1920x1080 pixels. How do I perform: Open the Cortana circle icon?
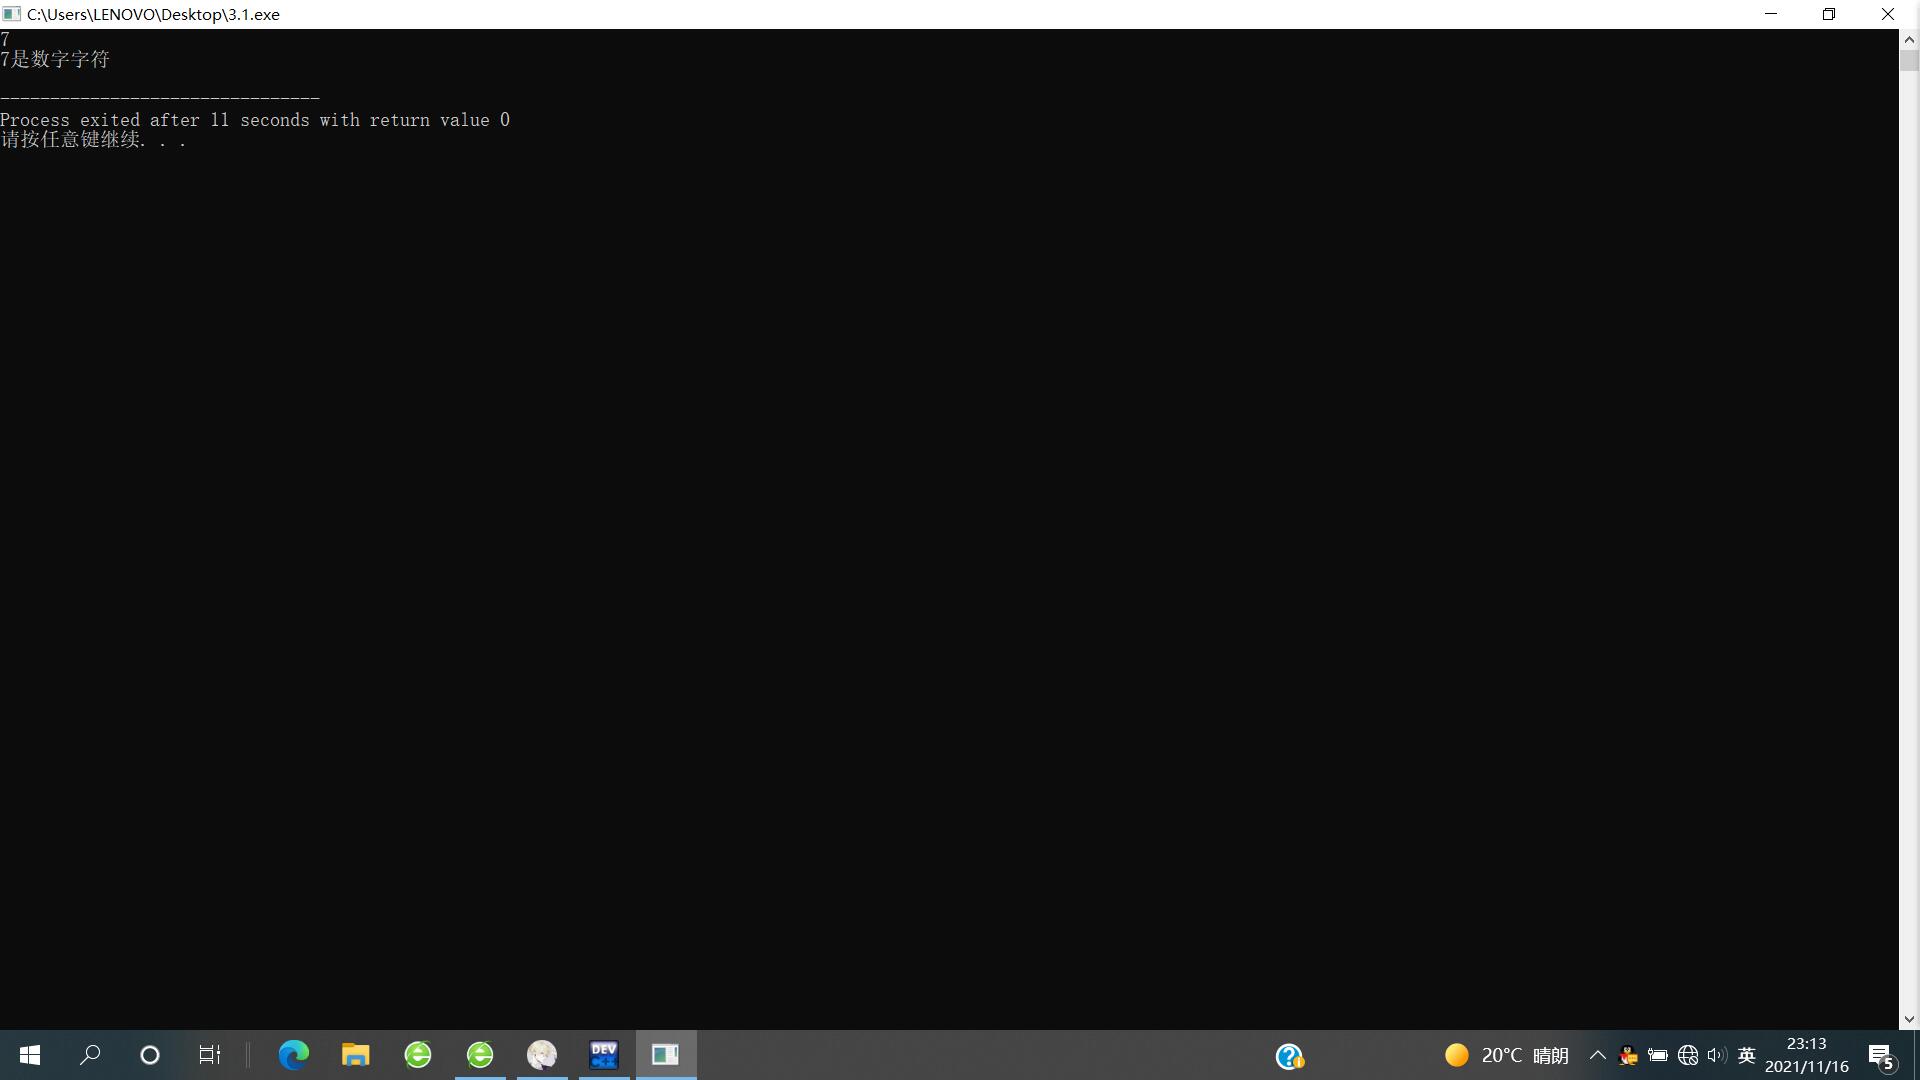pyautogui.click(x=150, y=1055)
